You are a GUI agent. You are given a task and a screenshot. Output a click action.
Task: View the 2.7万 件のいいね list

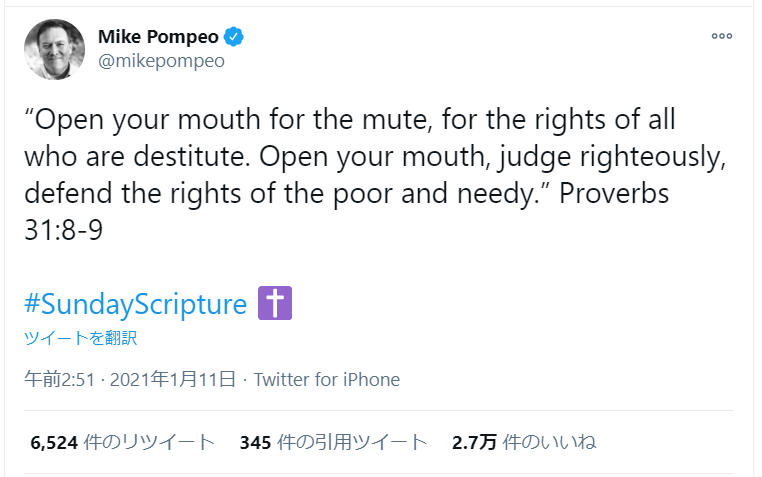[524, 443]
